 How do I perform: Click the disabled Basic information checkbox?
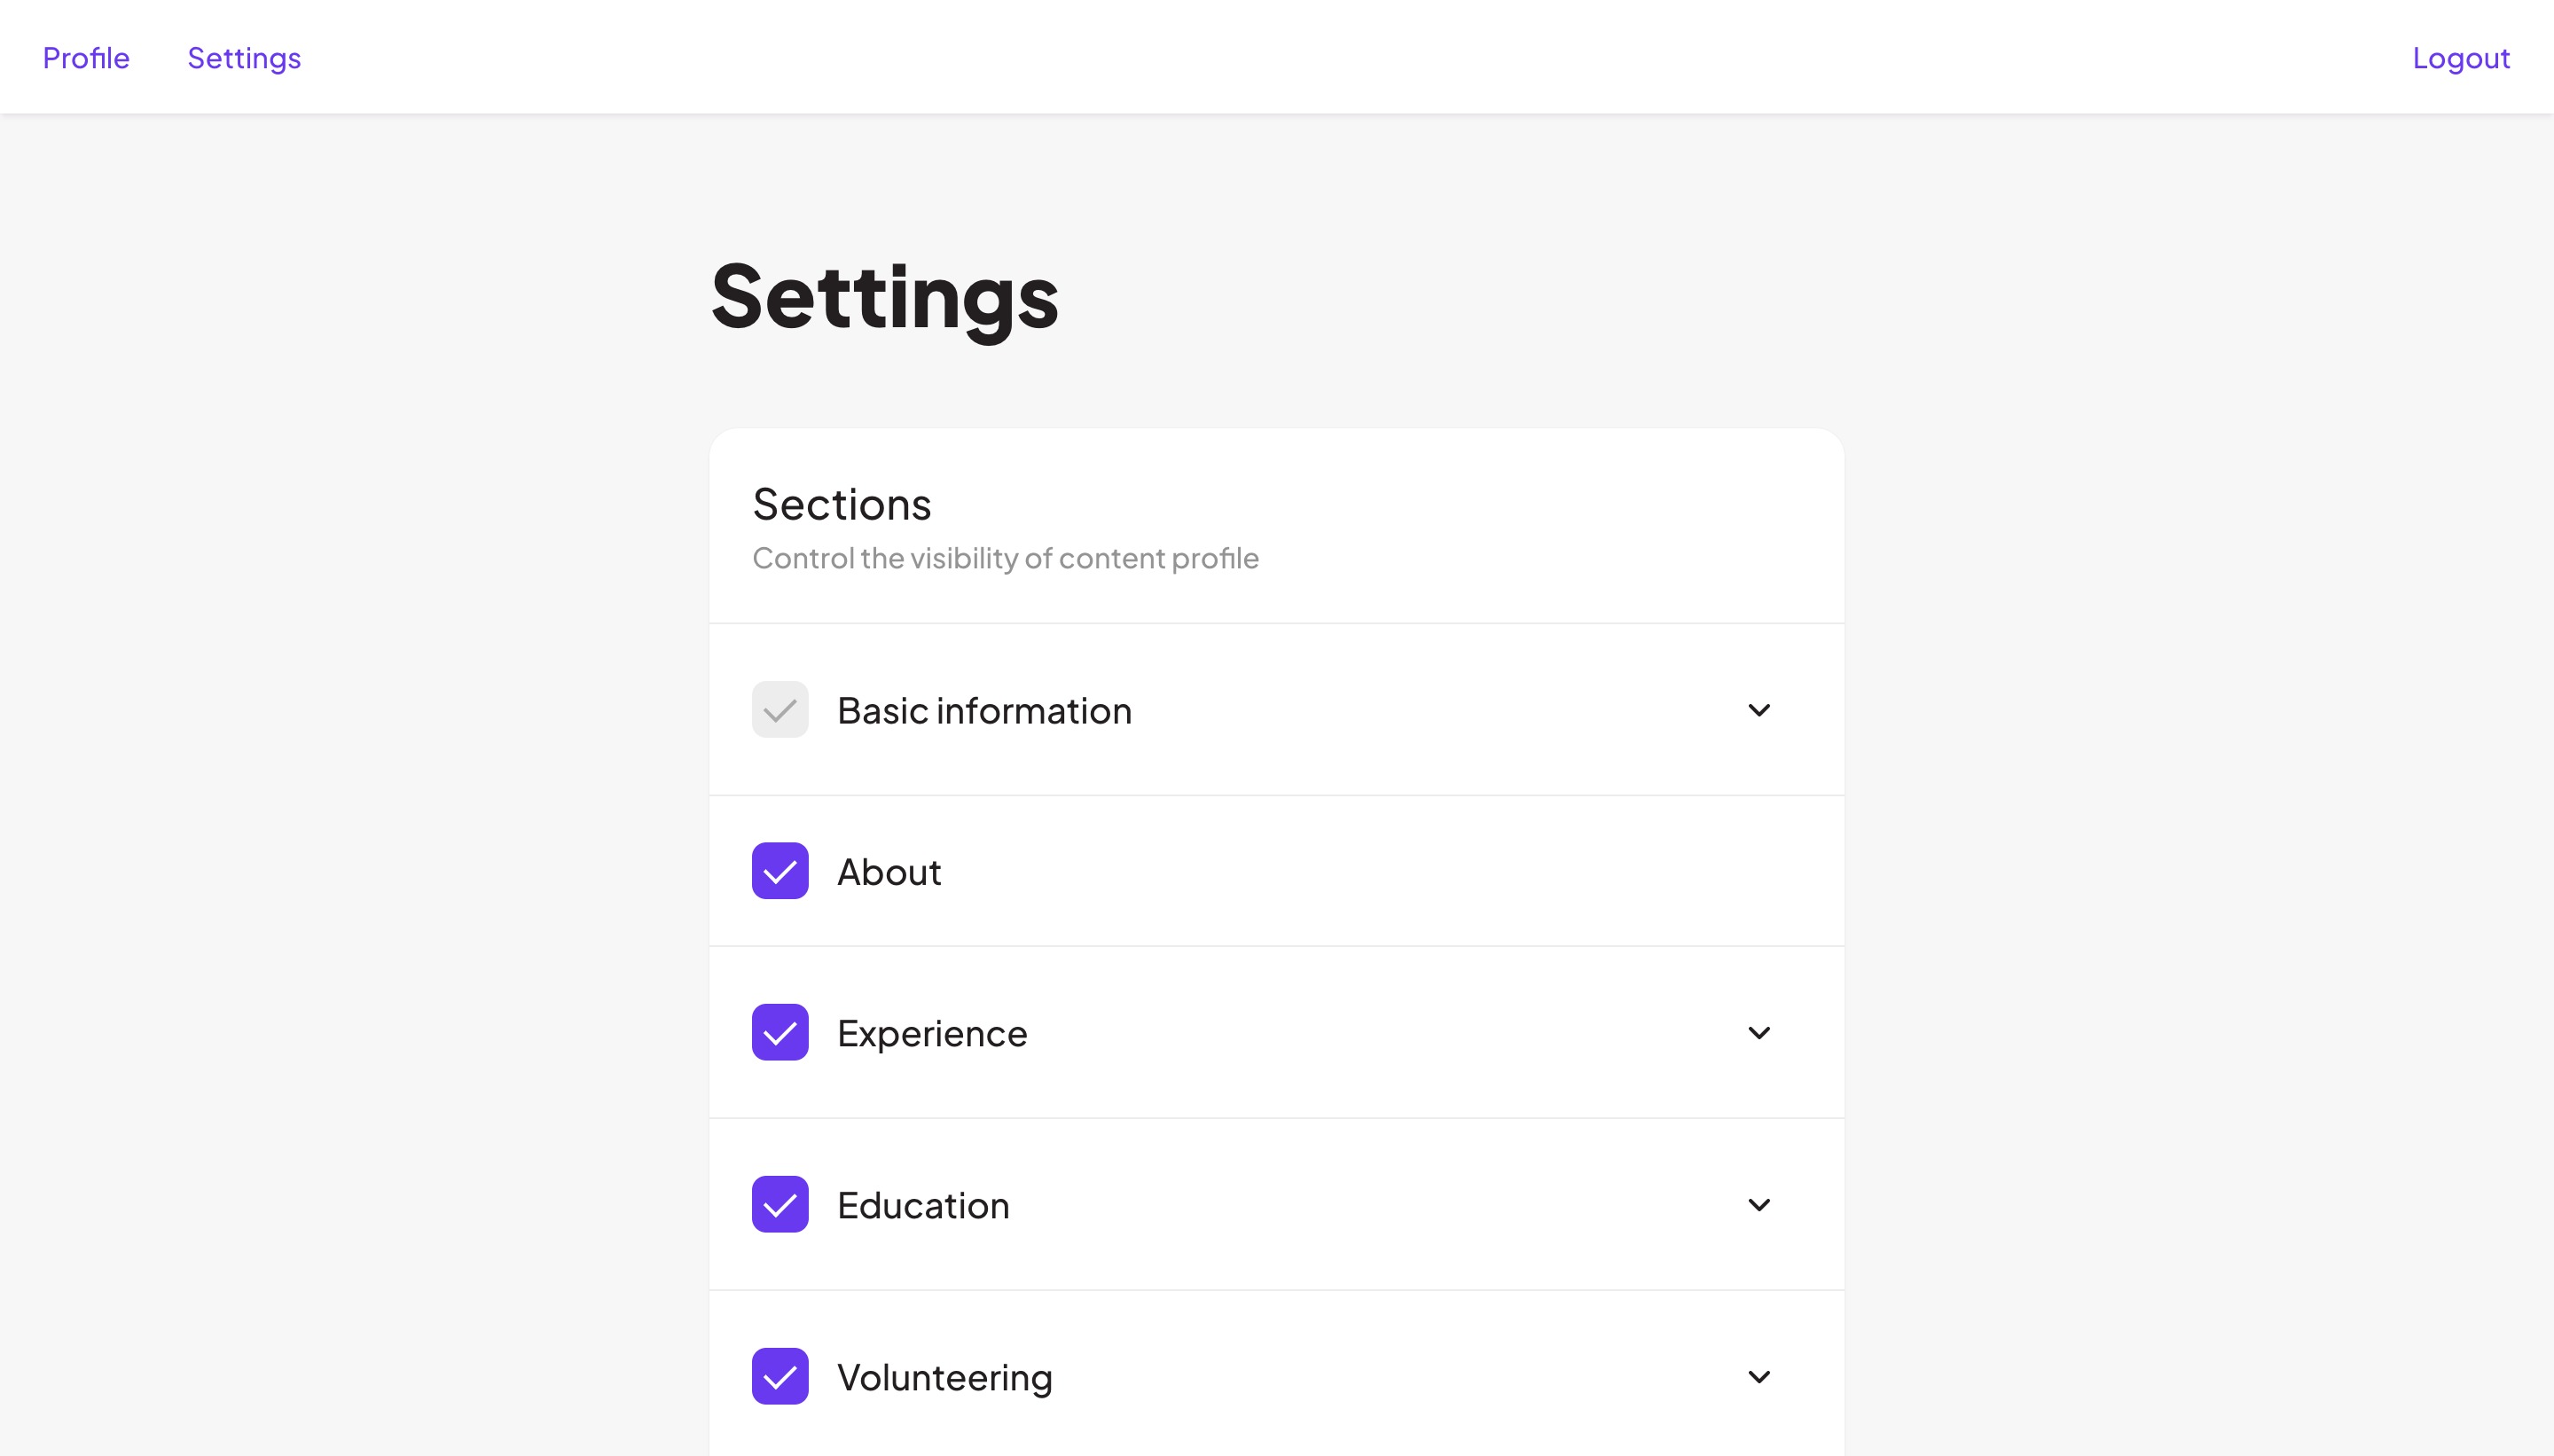(779, 709)
